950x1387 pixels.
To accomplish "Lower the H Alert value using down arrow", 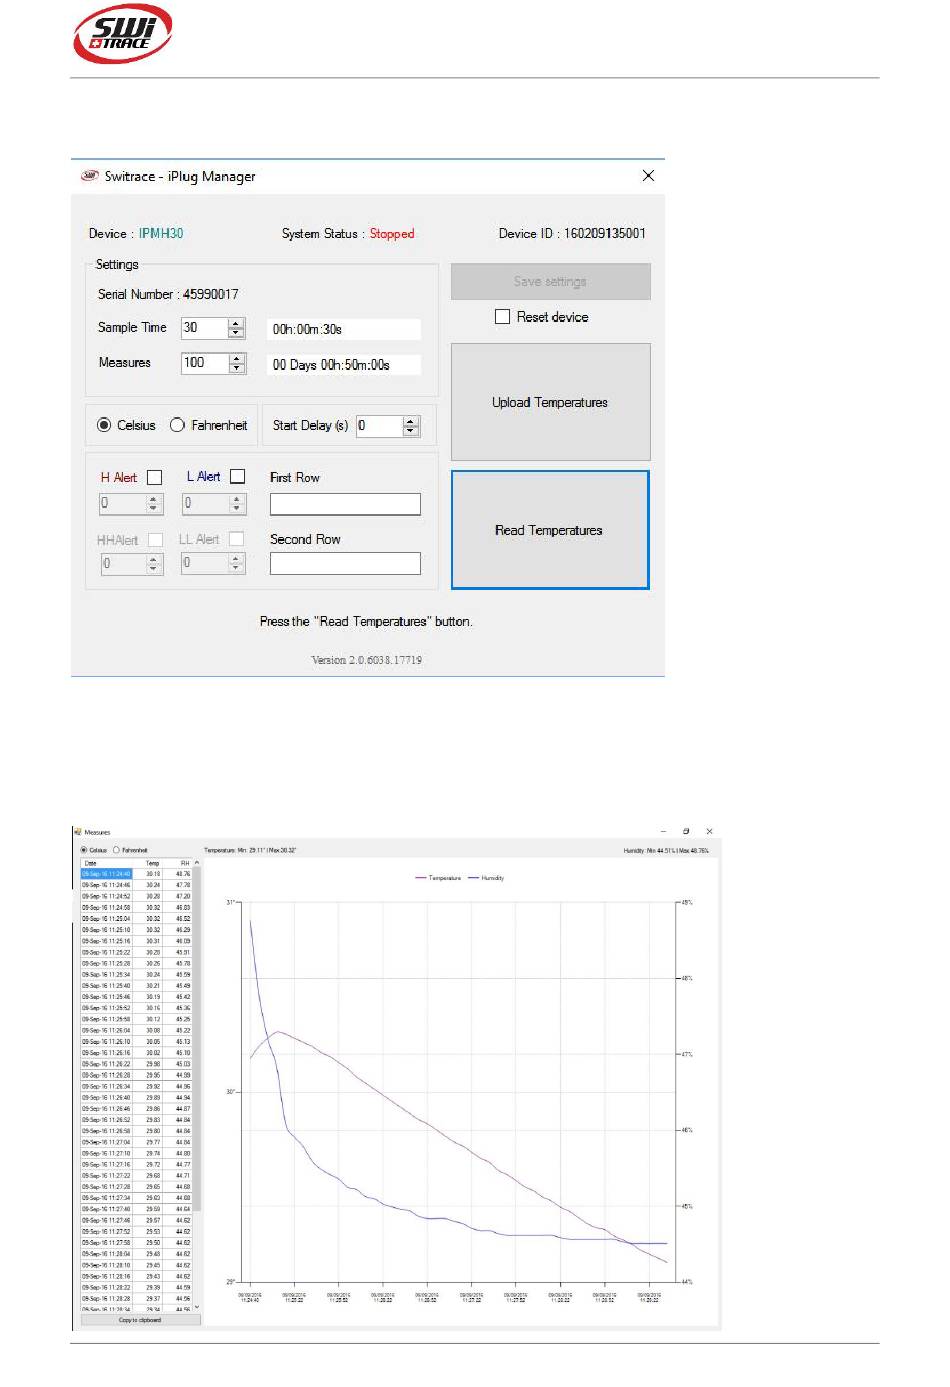I will pyautogui.click(x=154, y=508).
